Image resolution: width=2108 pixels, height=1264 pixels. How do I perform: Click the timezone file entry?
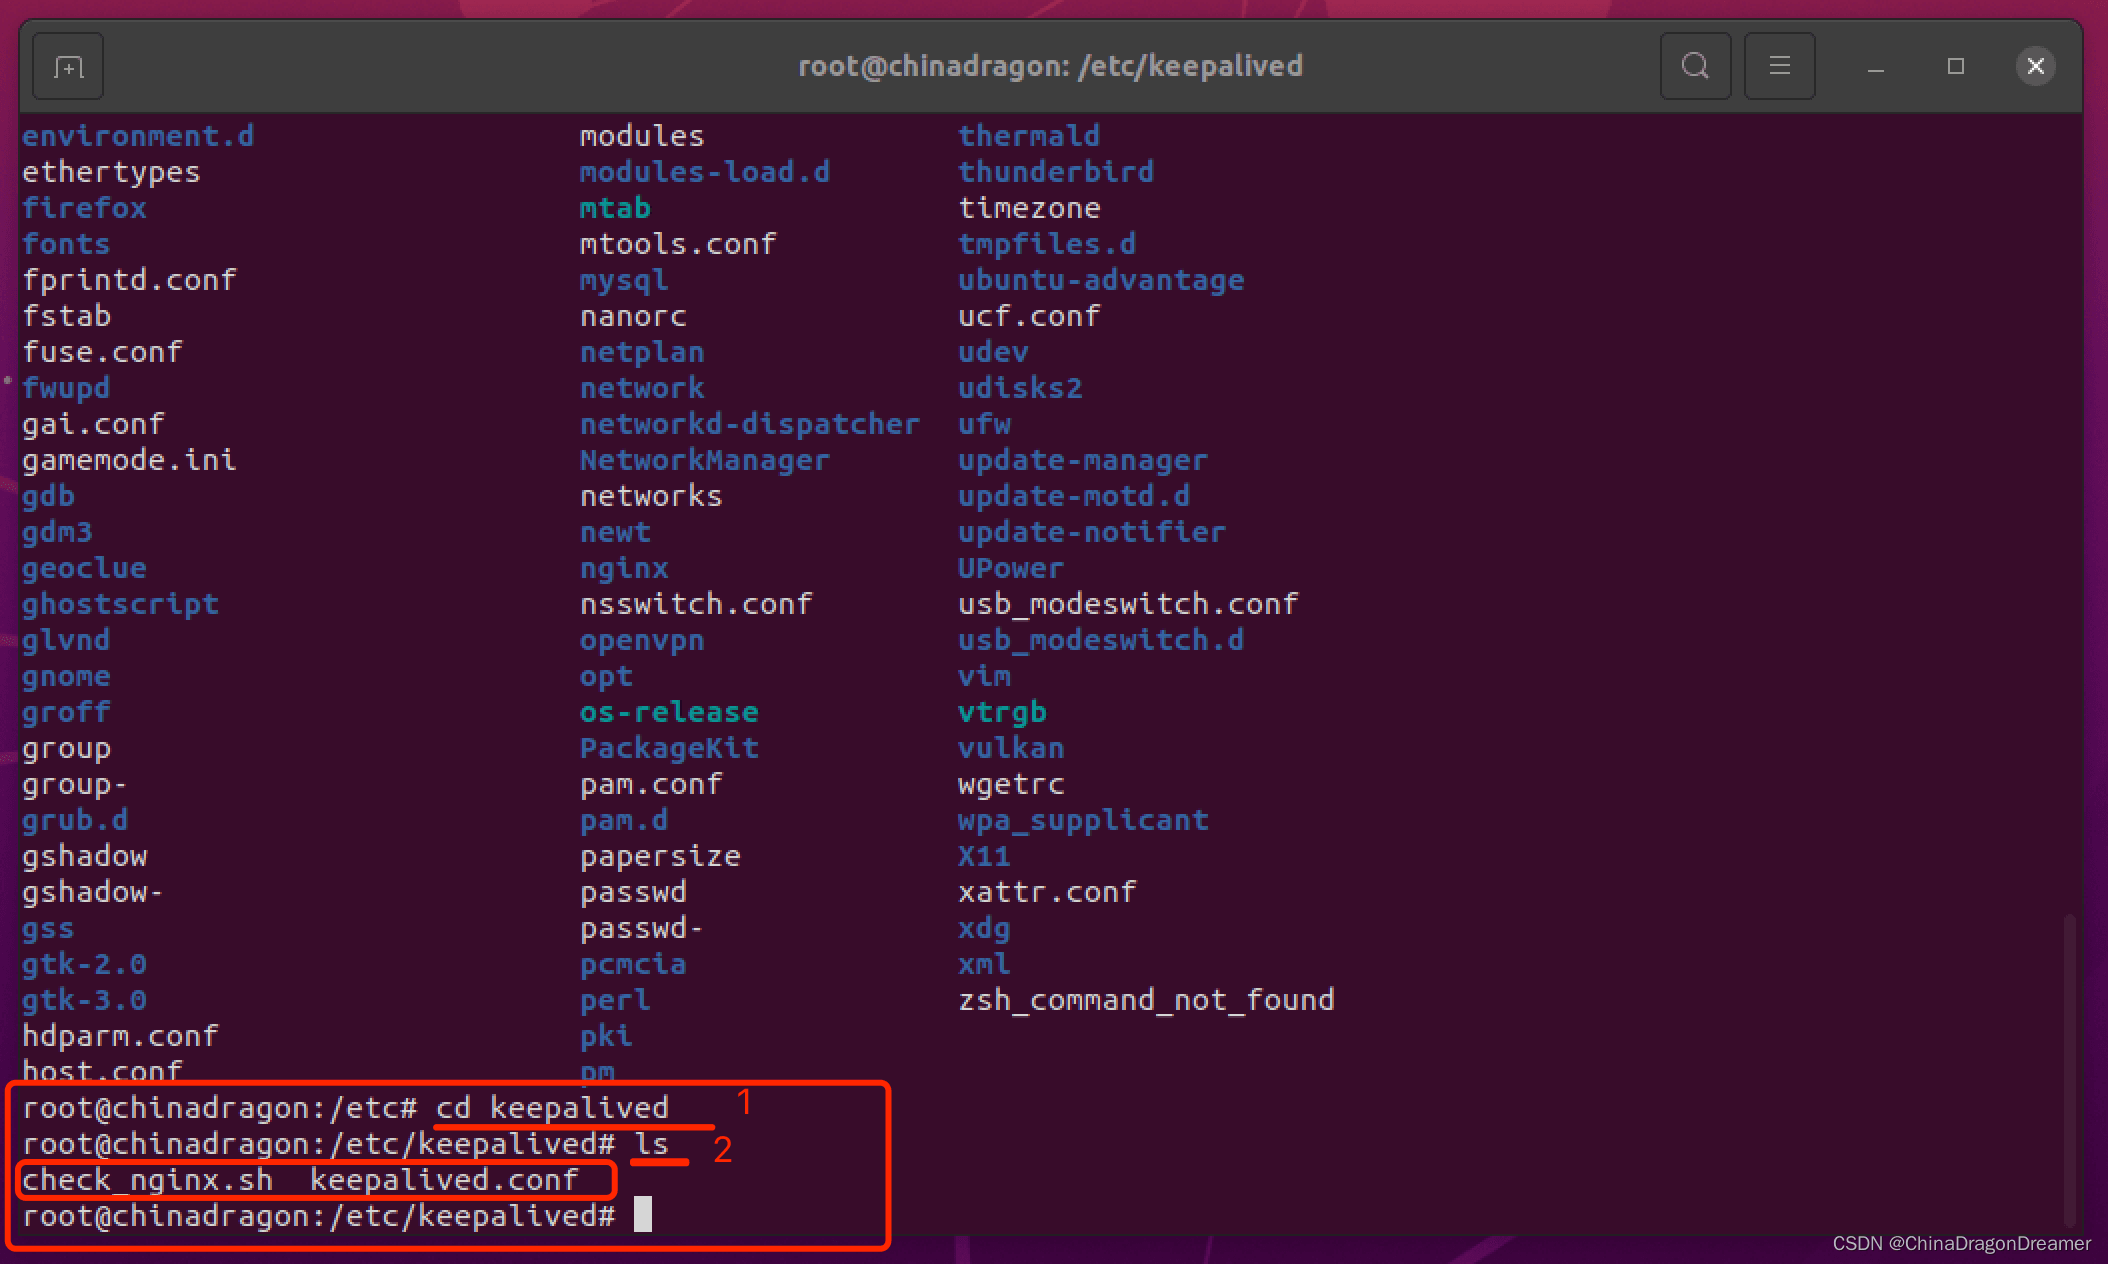(x=1029, y=208)
